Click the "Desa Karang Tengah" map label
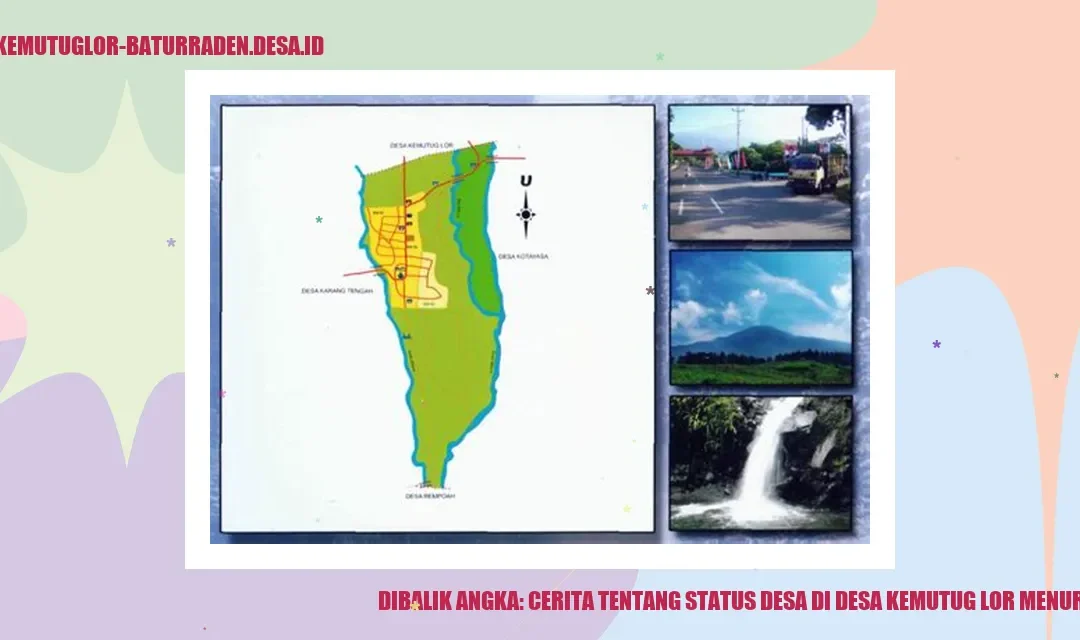This screenshot has width=1080, height=640. (x=337, y=291)
